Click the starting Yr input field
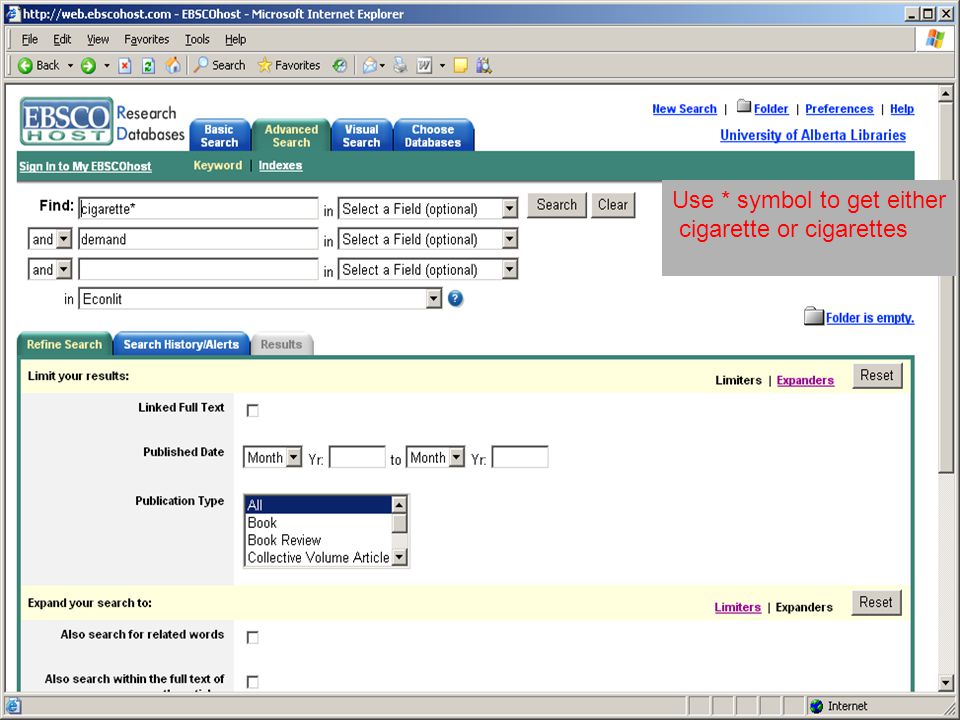 click(358, 457)
